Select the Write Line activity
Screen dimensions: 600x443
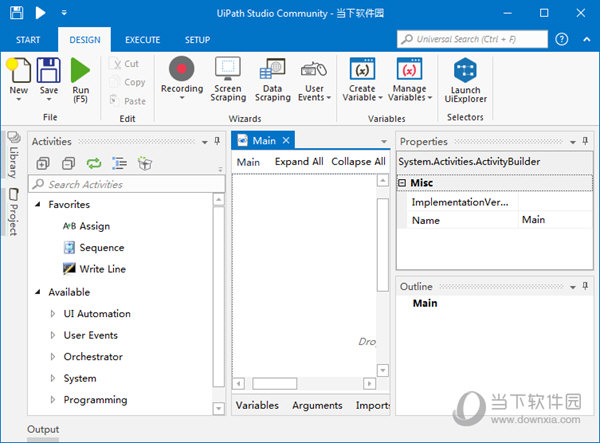pyautogui.click(x=95, y=269)
